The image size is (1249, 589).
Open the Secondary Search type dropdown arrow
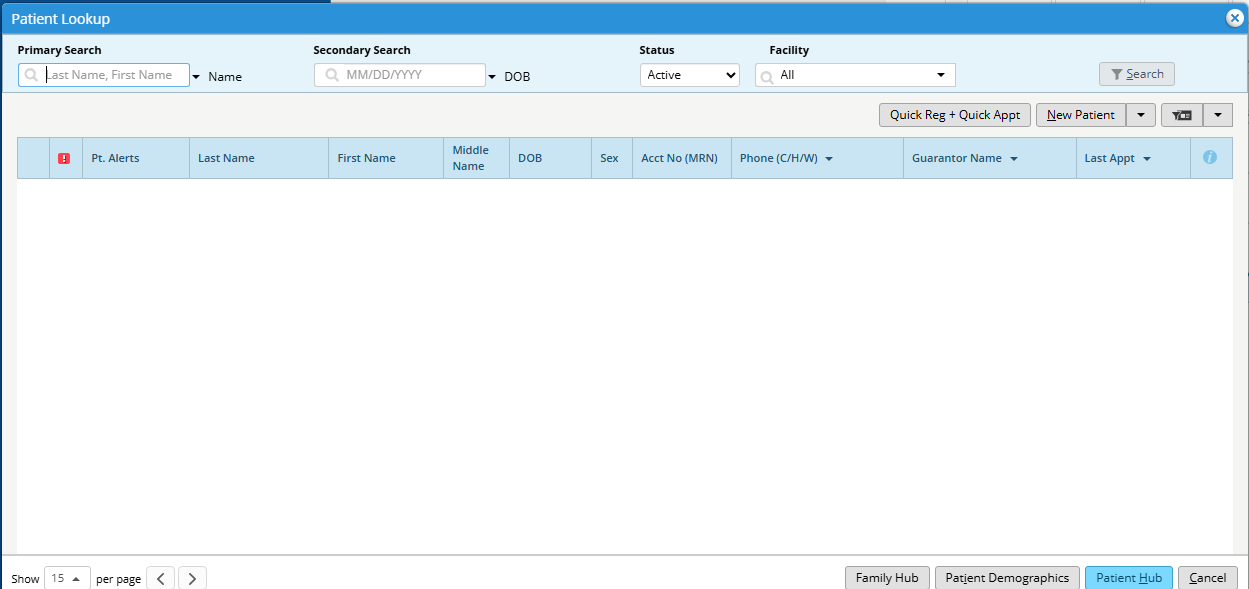[x=492, y=77]
